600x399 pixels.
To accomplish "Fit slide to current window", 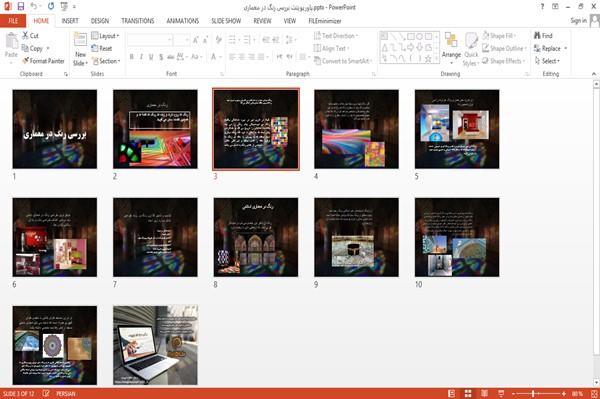I will point(594,394).
